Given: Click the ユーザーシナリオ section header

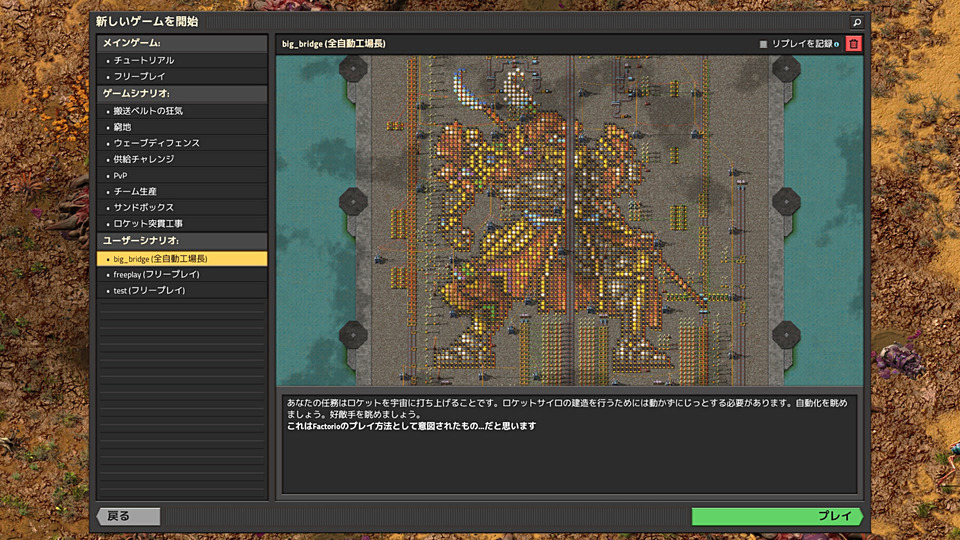Looking at the screenshot, I should tap(182, 241).
